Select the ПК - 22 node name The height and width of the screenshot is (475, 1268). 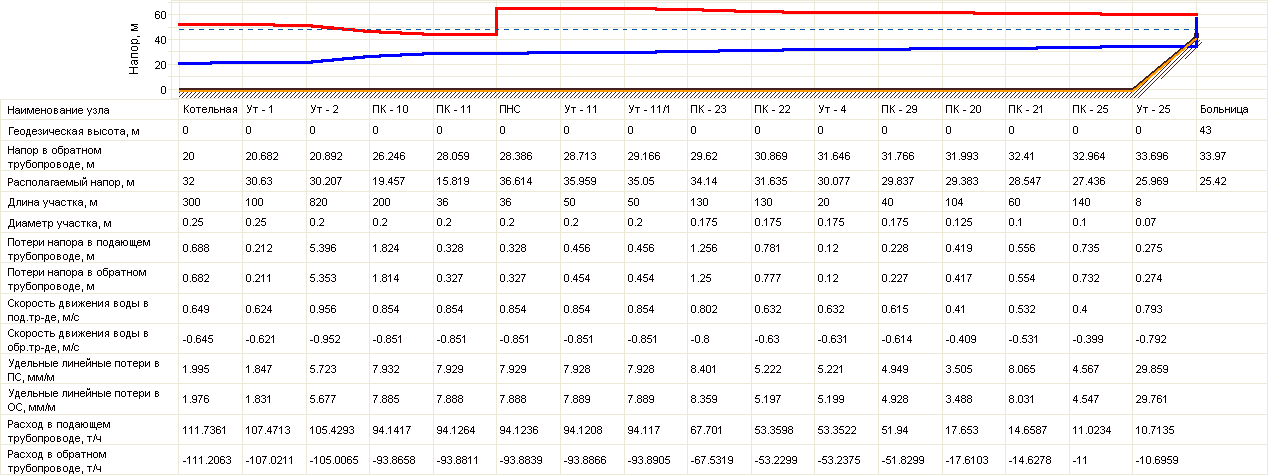tap(772, 109)
